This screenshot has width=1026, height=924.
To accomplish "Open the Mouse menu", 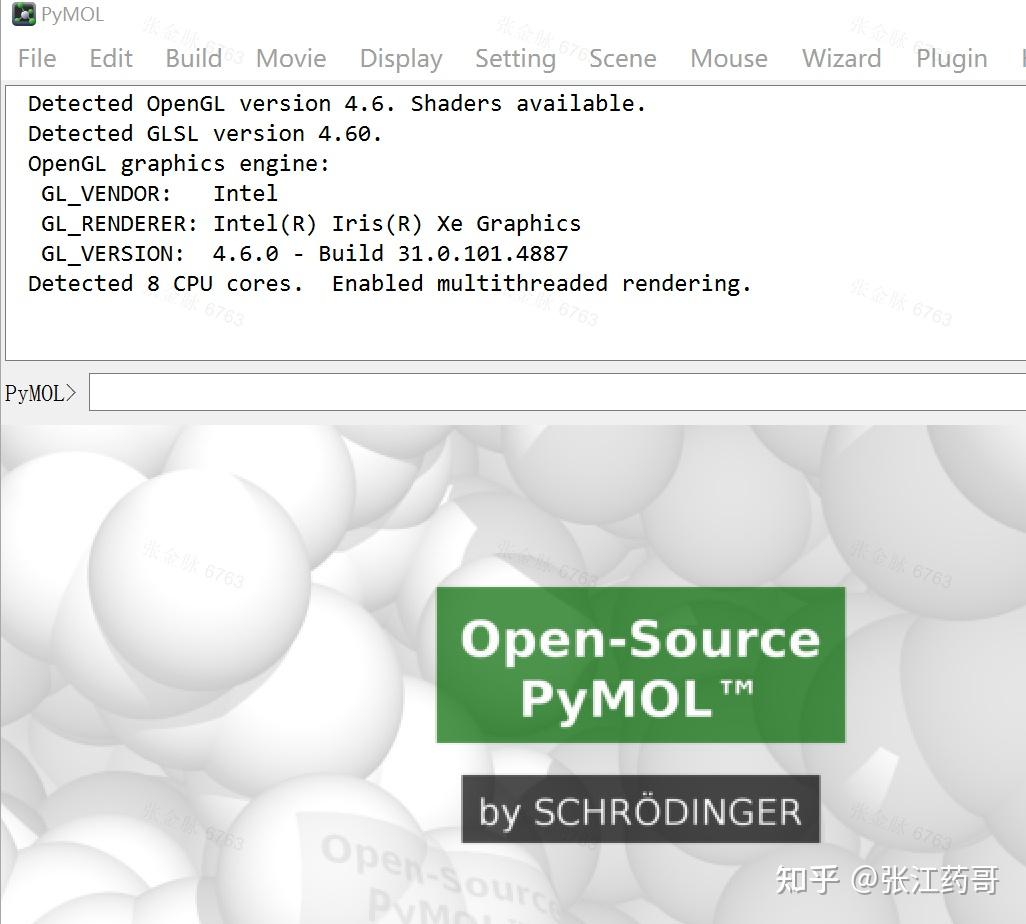I will coord(729,58).
